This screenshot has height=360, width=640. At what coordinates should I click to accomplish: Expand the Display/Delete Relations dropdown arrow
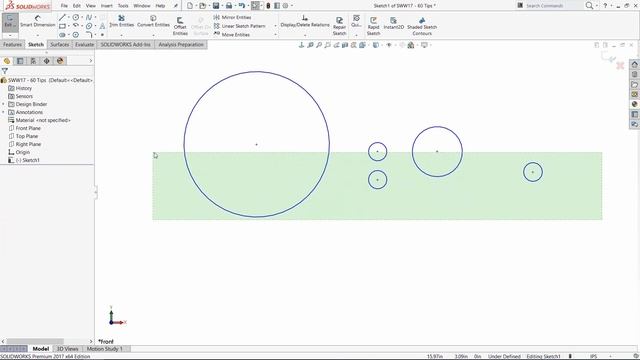305,35
